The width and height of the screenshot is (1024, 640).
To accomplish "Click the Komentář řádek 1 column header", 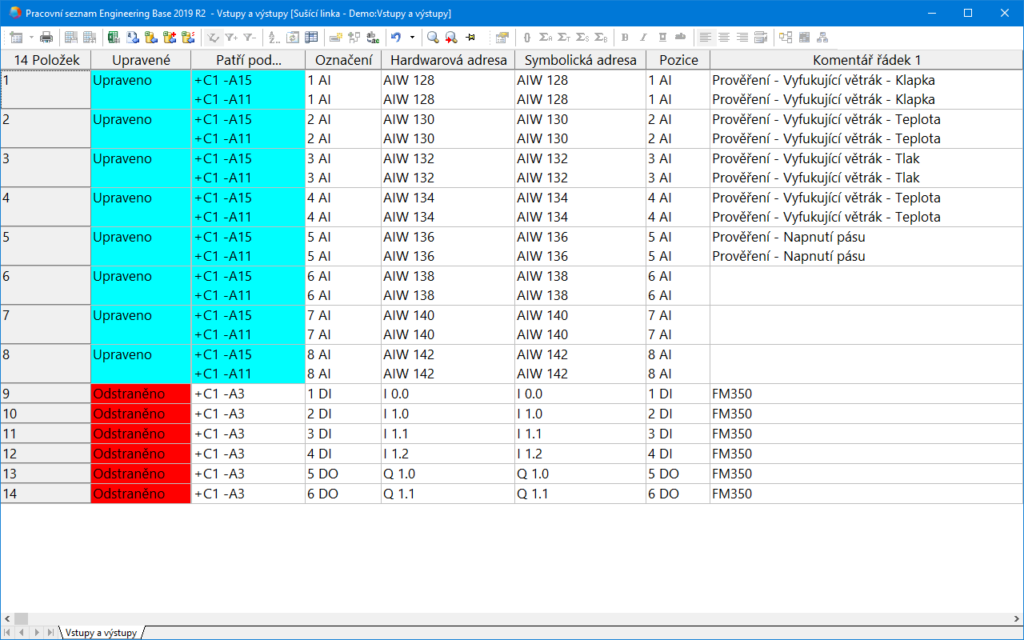I will click(x=866, y=60).
